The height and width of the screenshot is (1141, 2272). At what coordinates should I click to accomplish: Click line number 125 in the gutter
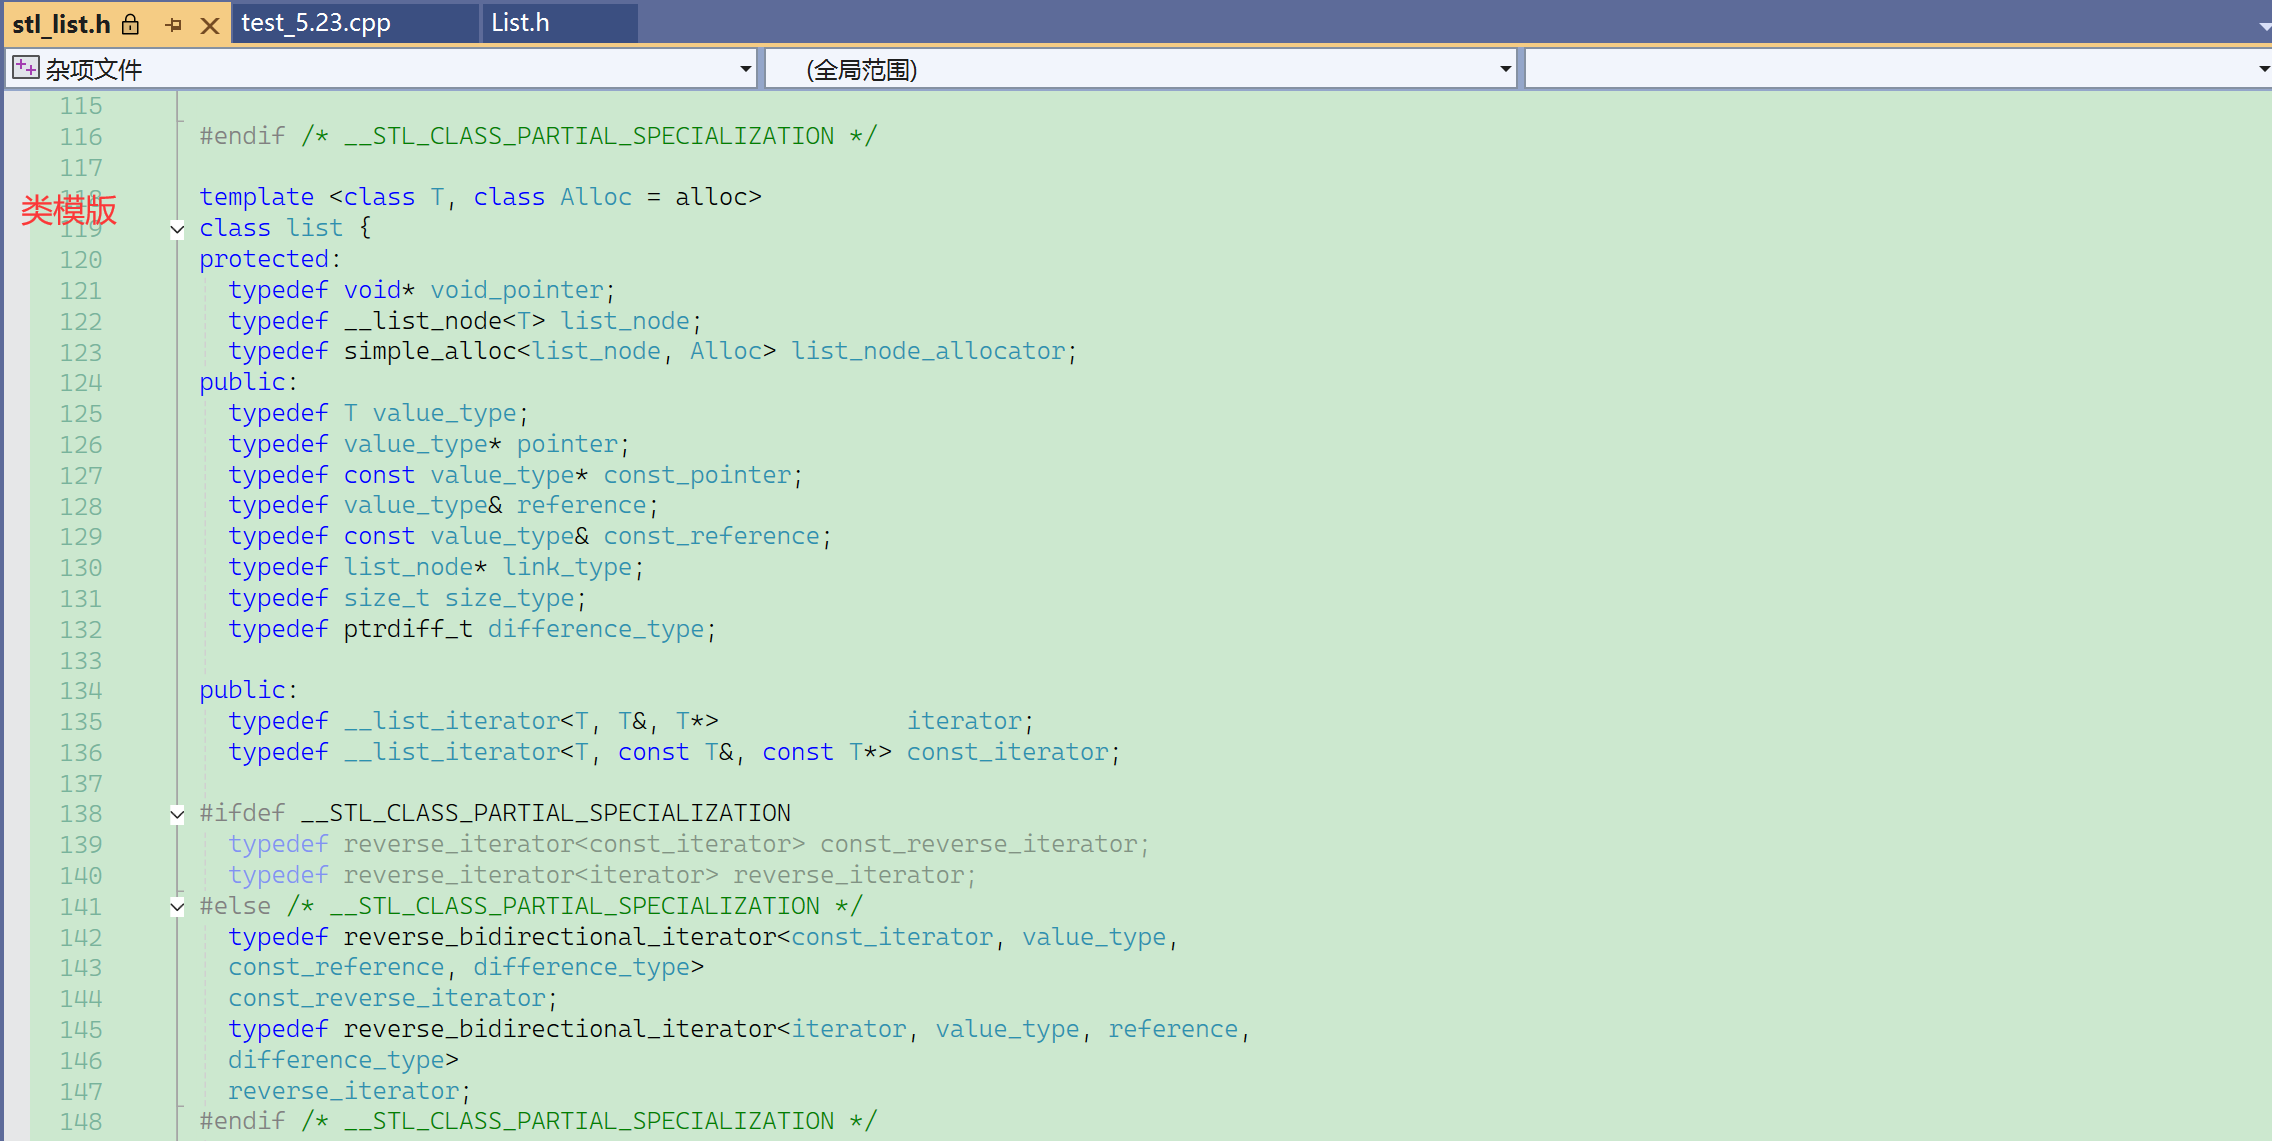click(x=81, y=414)
